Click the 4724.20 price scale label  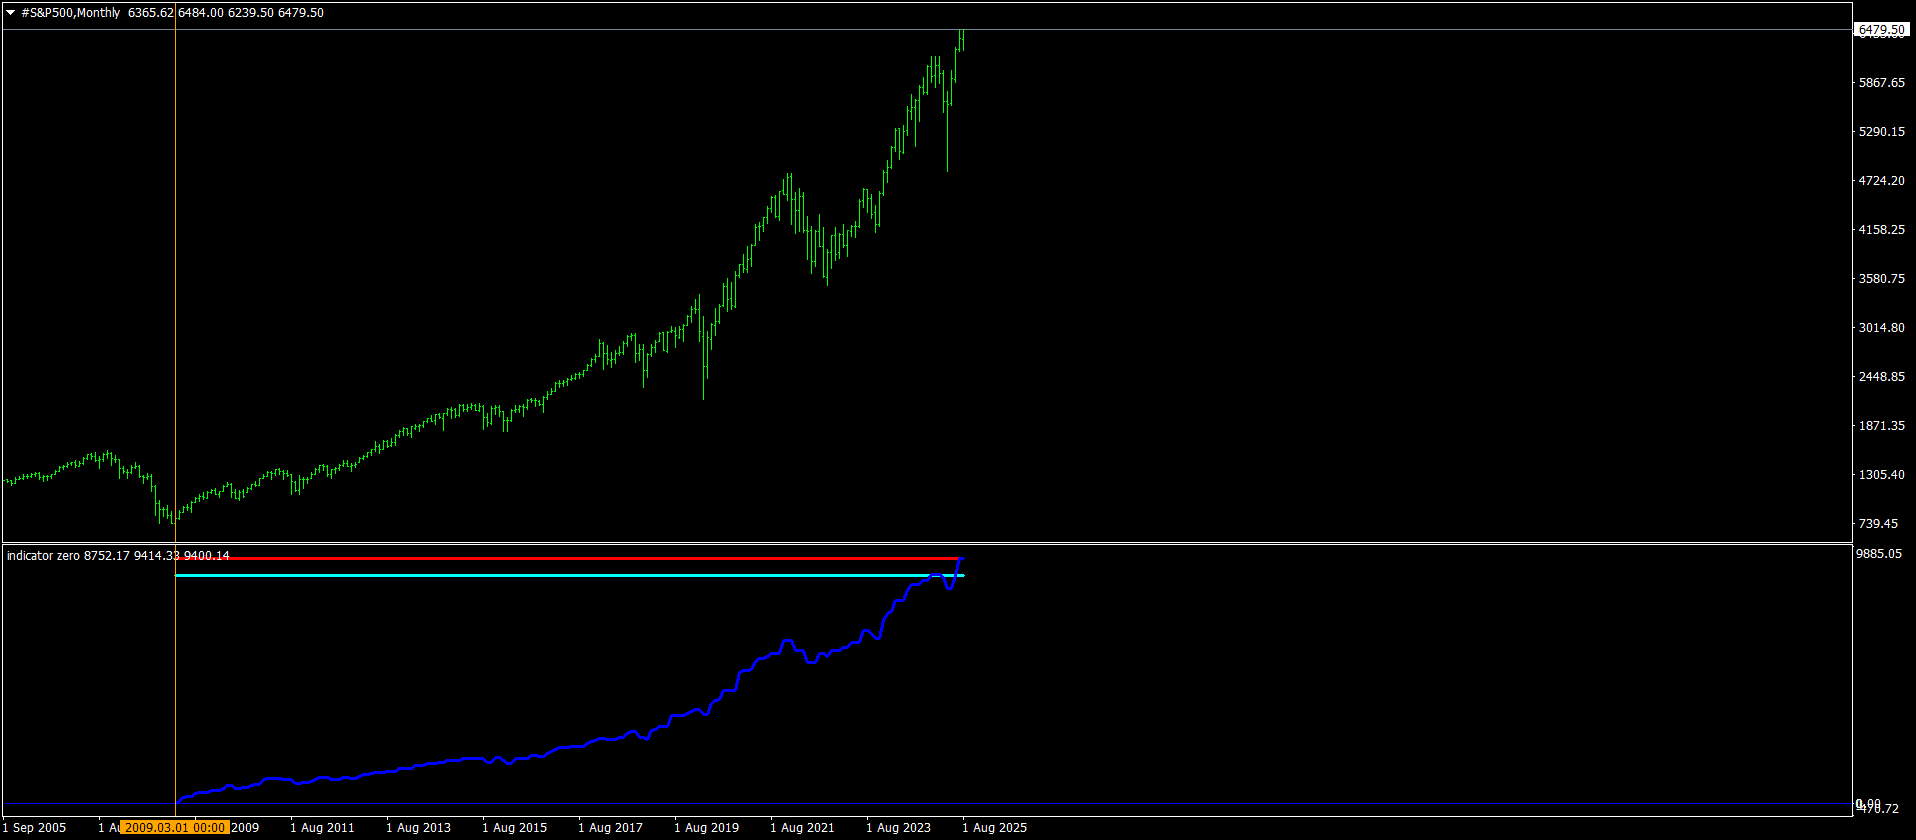click(1881, 181)
